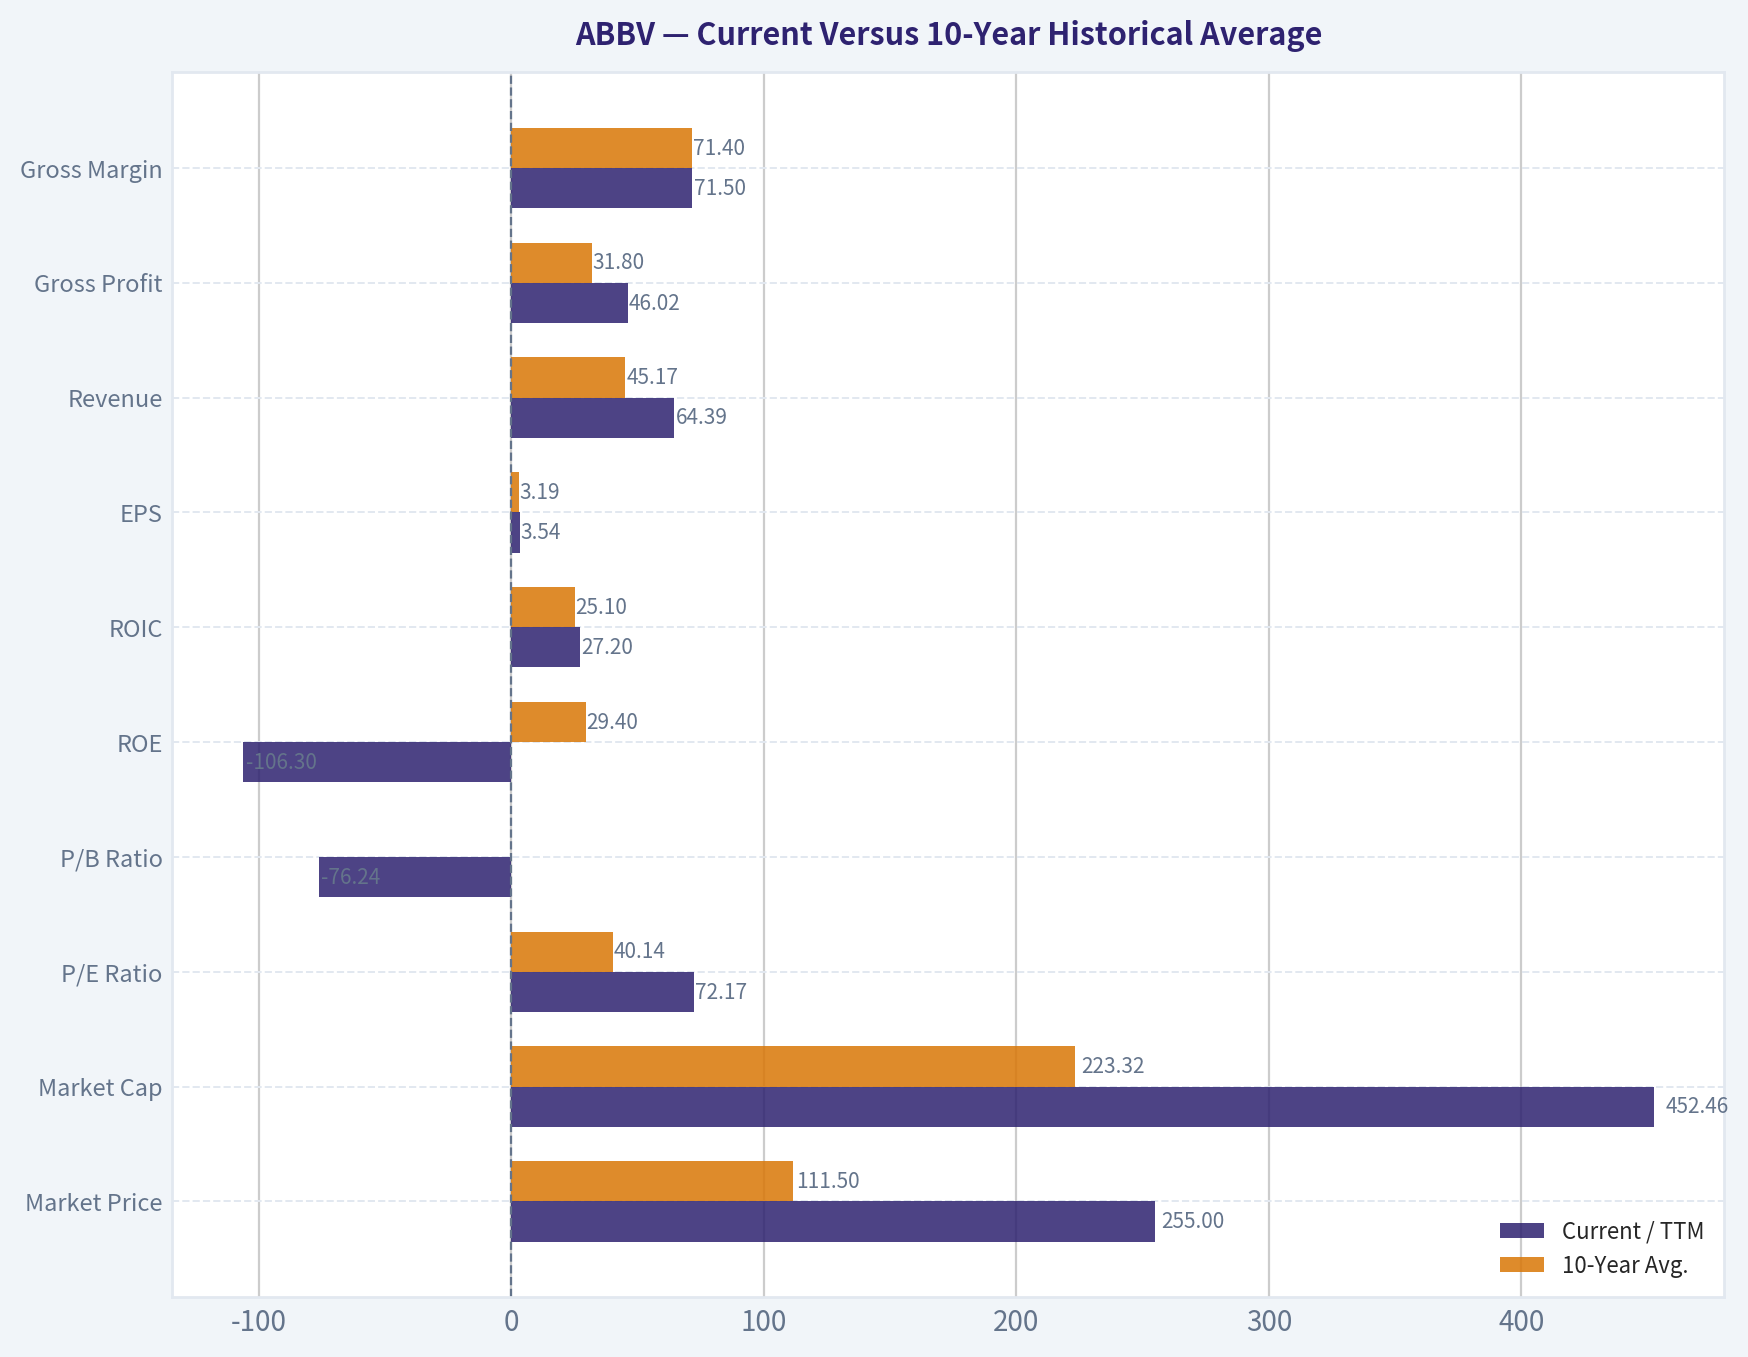Click the Gross Profit 10-year bar, 31.80
Viewport: 1748px width, 1357px height.
click(x=551, y=263)
